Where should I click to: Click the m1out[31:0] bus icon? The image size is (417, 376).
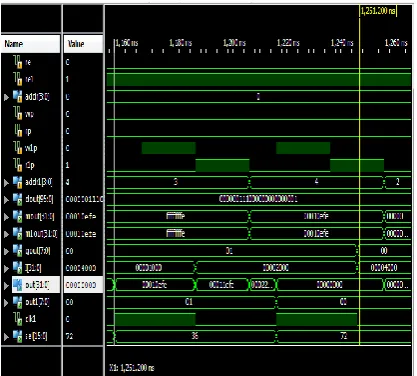(18, 233)
